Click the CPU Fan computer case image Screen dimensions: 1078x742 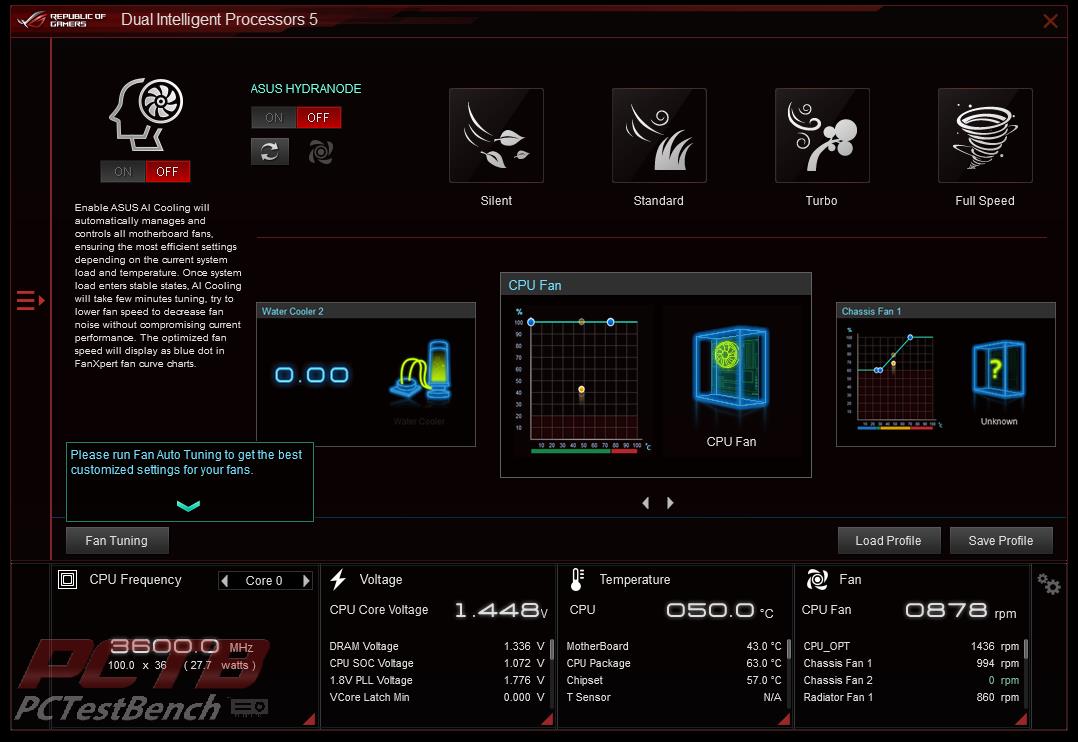[730, 367]
